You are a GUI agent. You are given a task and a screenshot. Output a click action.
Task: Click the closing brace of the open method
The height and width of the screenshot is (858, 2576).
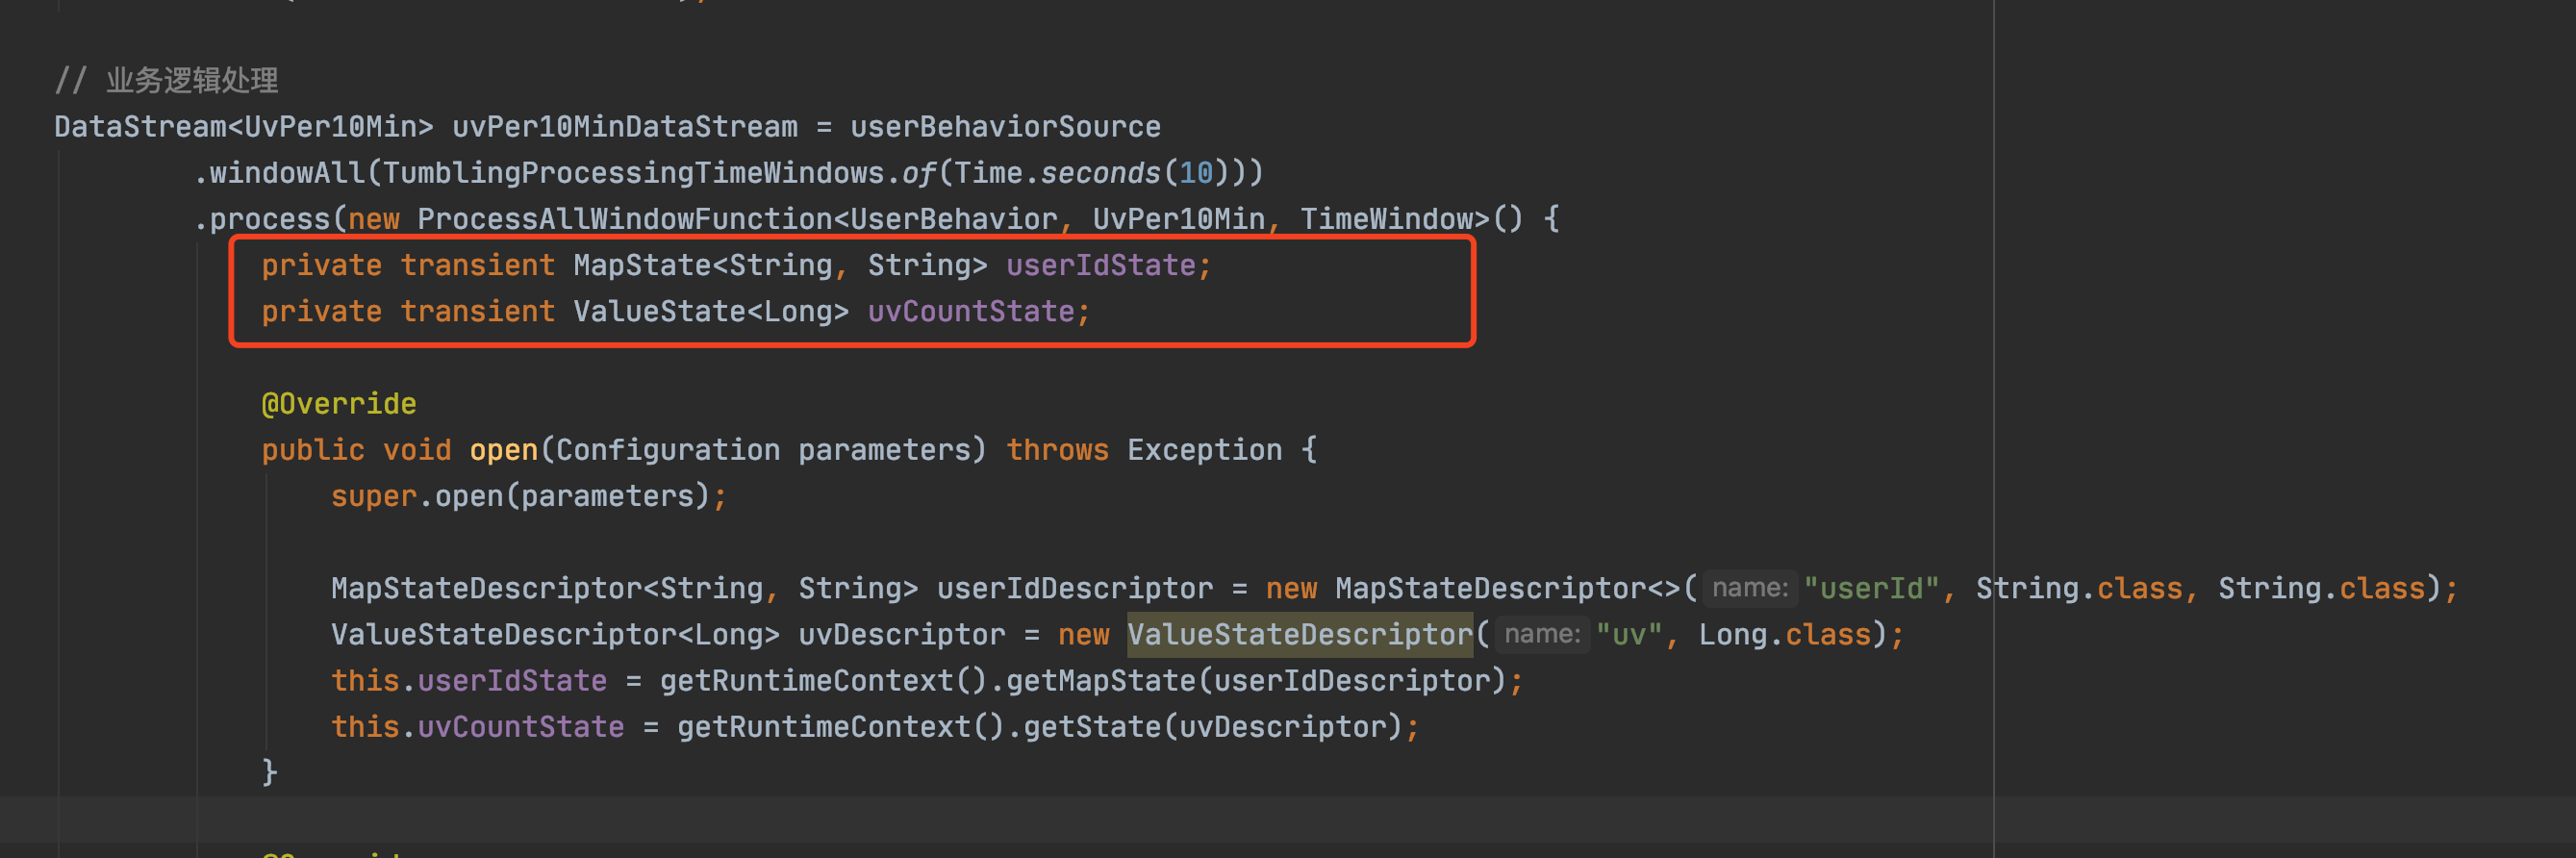[269, 772]
